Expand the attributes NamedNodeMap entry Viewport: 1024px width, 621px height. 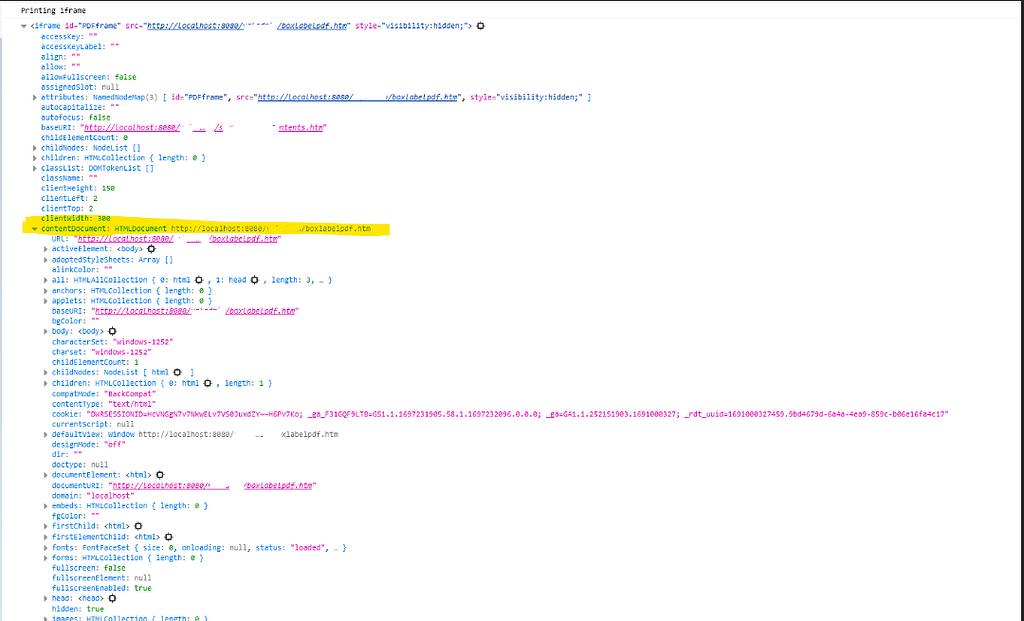(x=34, y=96)
